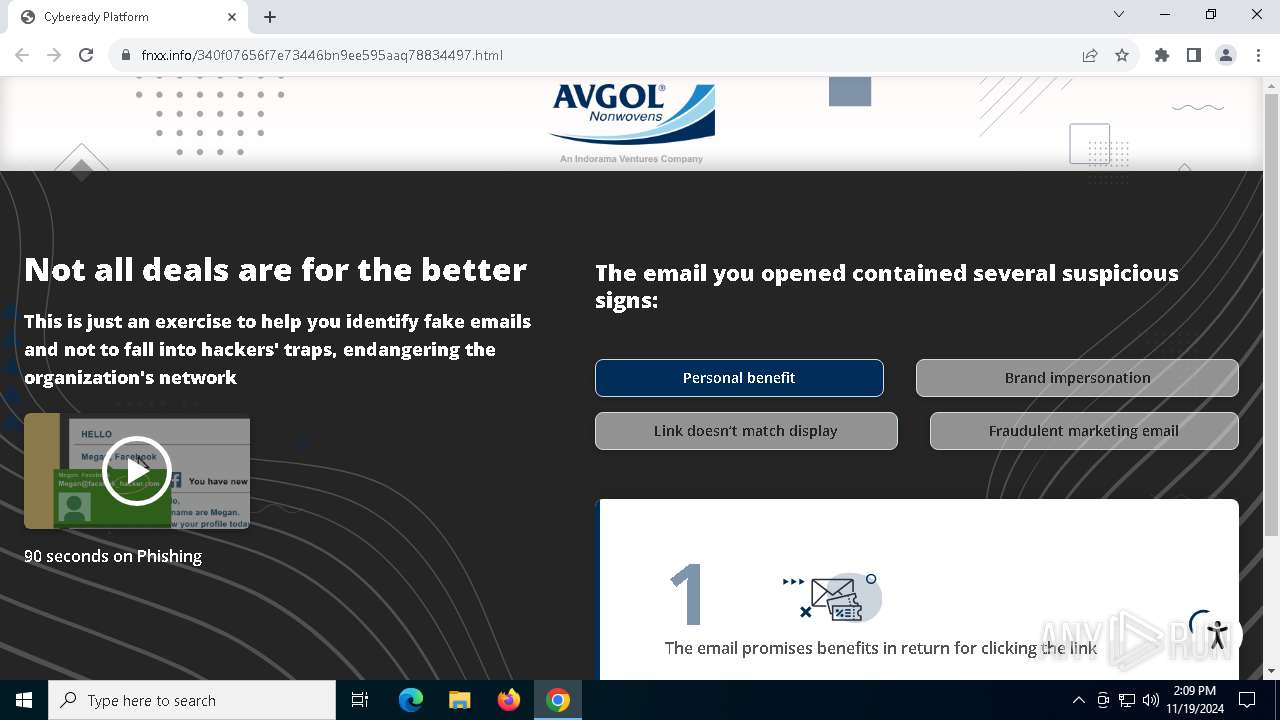Launch Microsoft Edge from taskbar
1280x720 pixels.
[411, 700]
